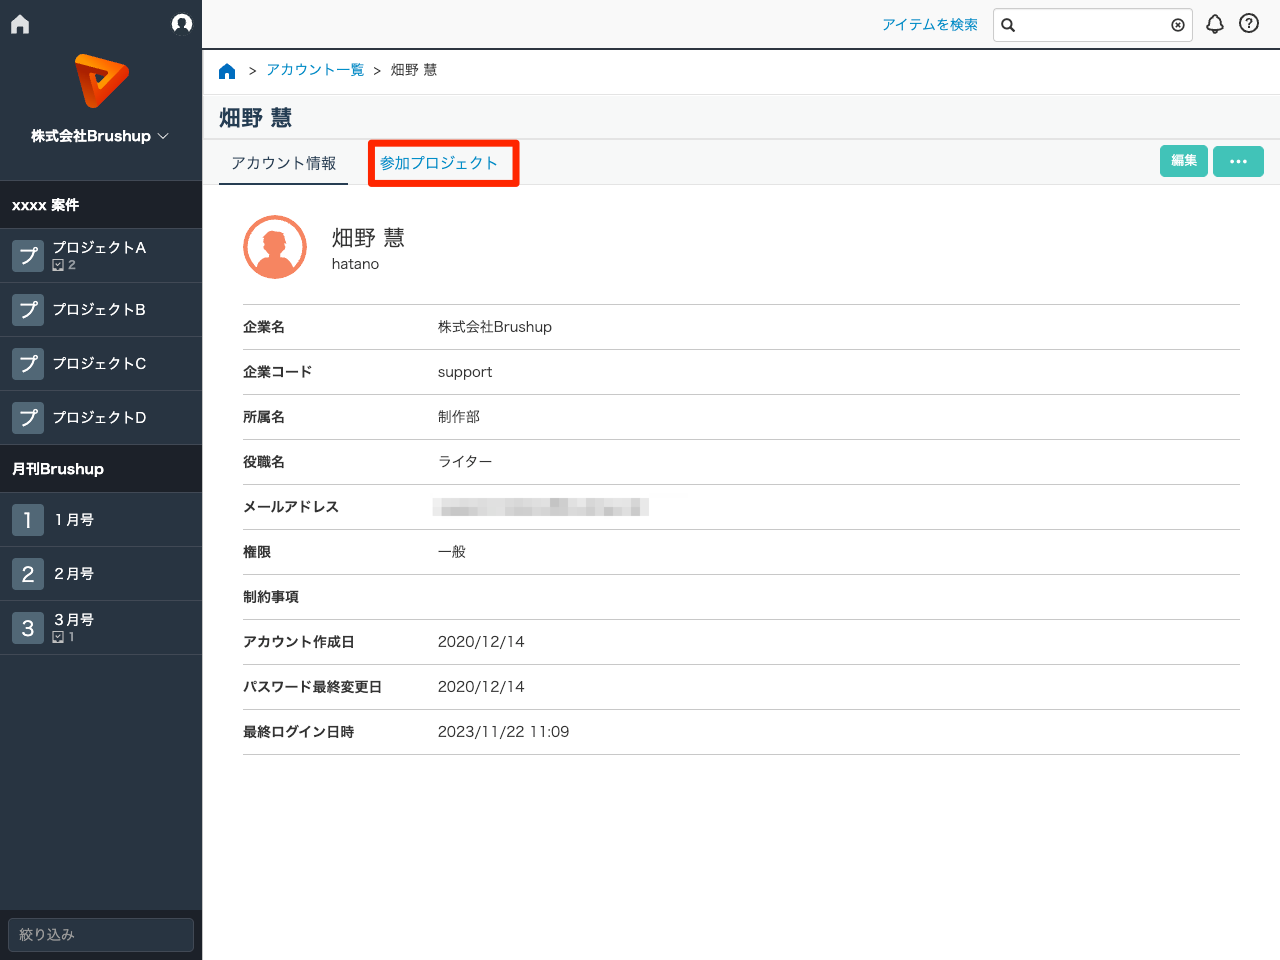The image size is (1280, 960).
Task: Click the Brushup orange logo
Action: click(x=101, y=81)
